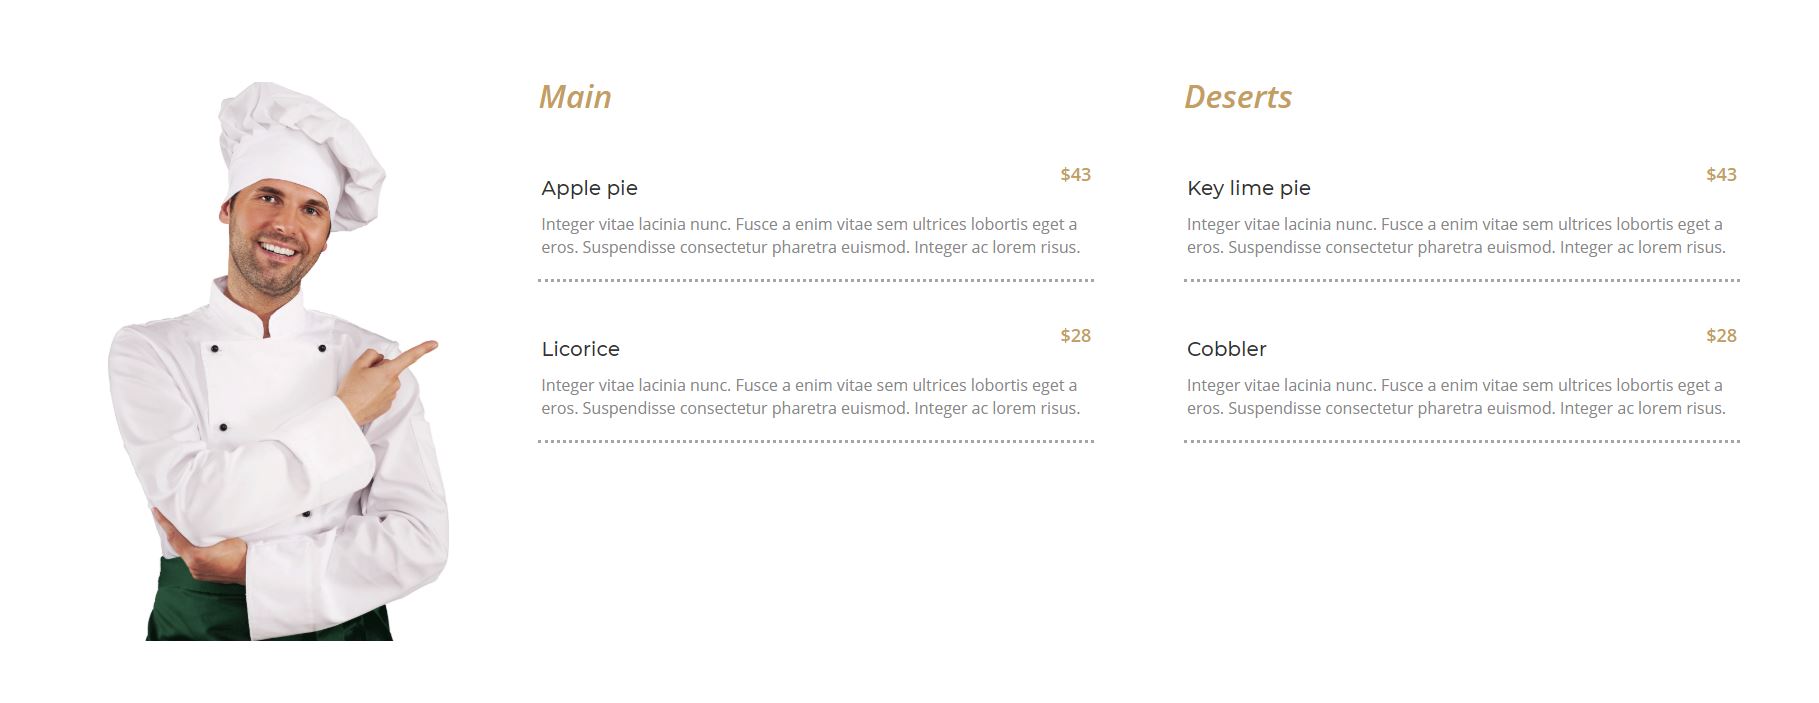1819x703 pixels.
Task: Select the Deserts section heading
Action: (x=1238, y=97)
